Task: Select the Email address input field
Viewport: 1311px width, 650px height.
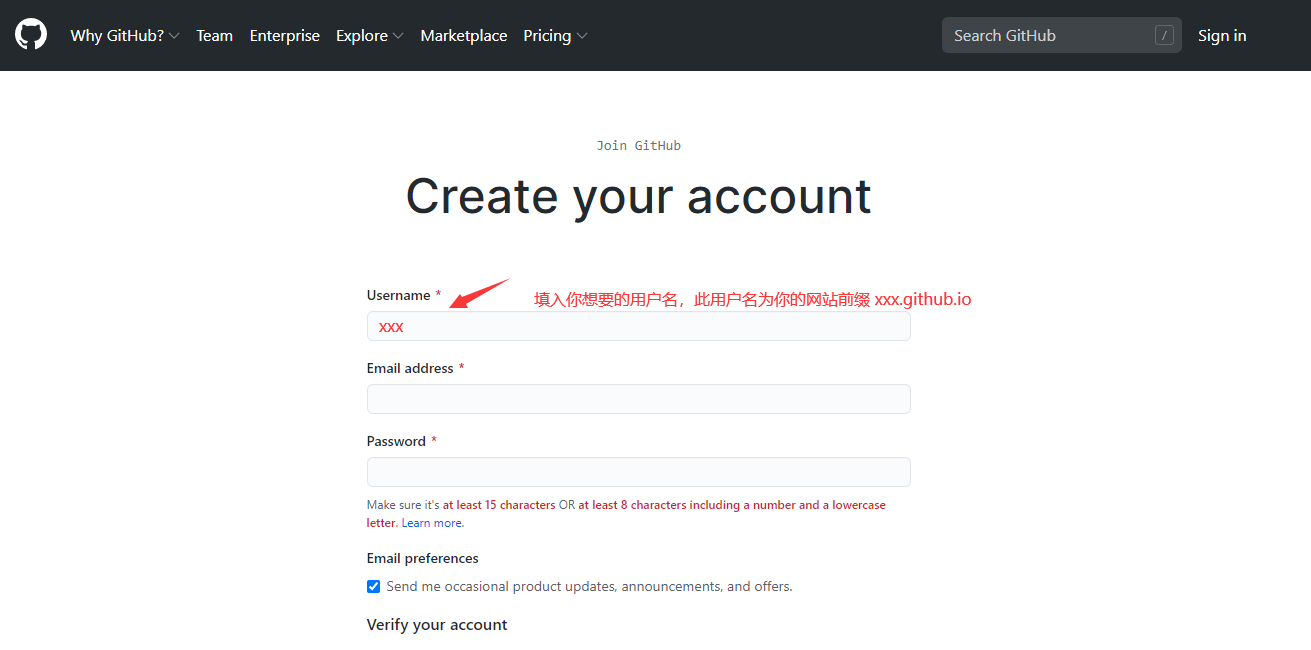Action: [638, 399]
